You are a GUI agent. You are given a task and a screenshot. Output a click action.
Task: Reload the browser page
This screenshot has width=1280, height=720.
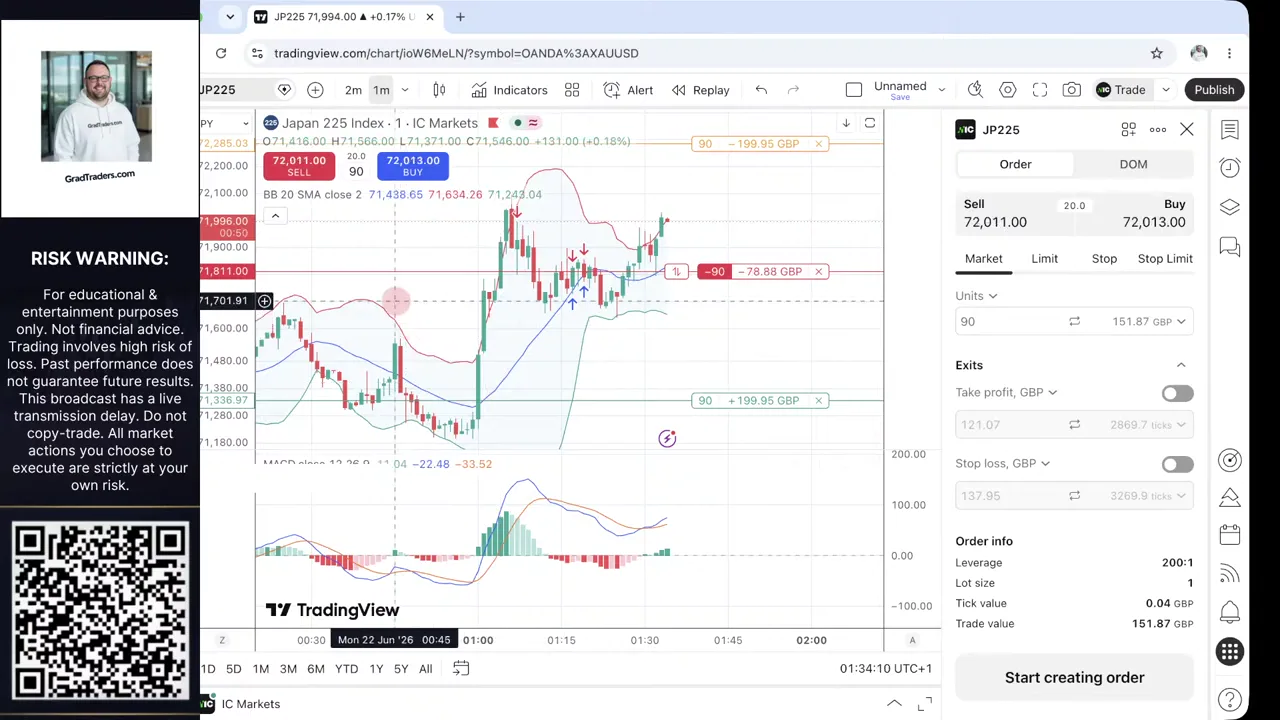point(221,53)
